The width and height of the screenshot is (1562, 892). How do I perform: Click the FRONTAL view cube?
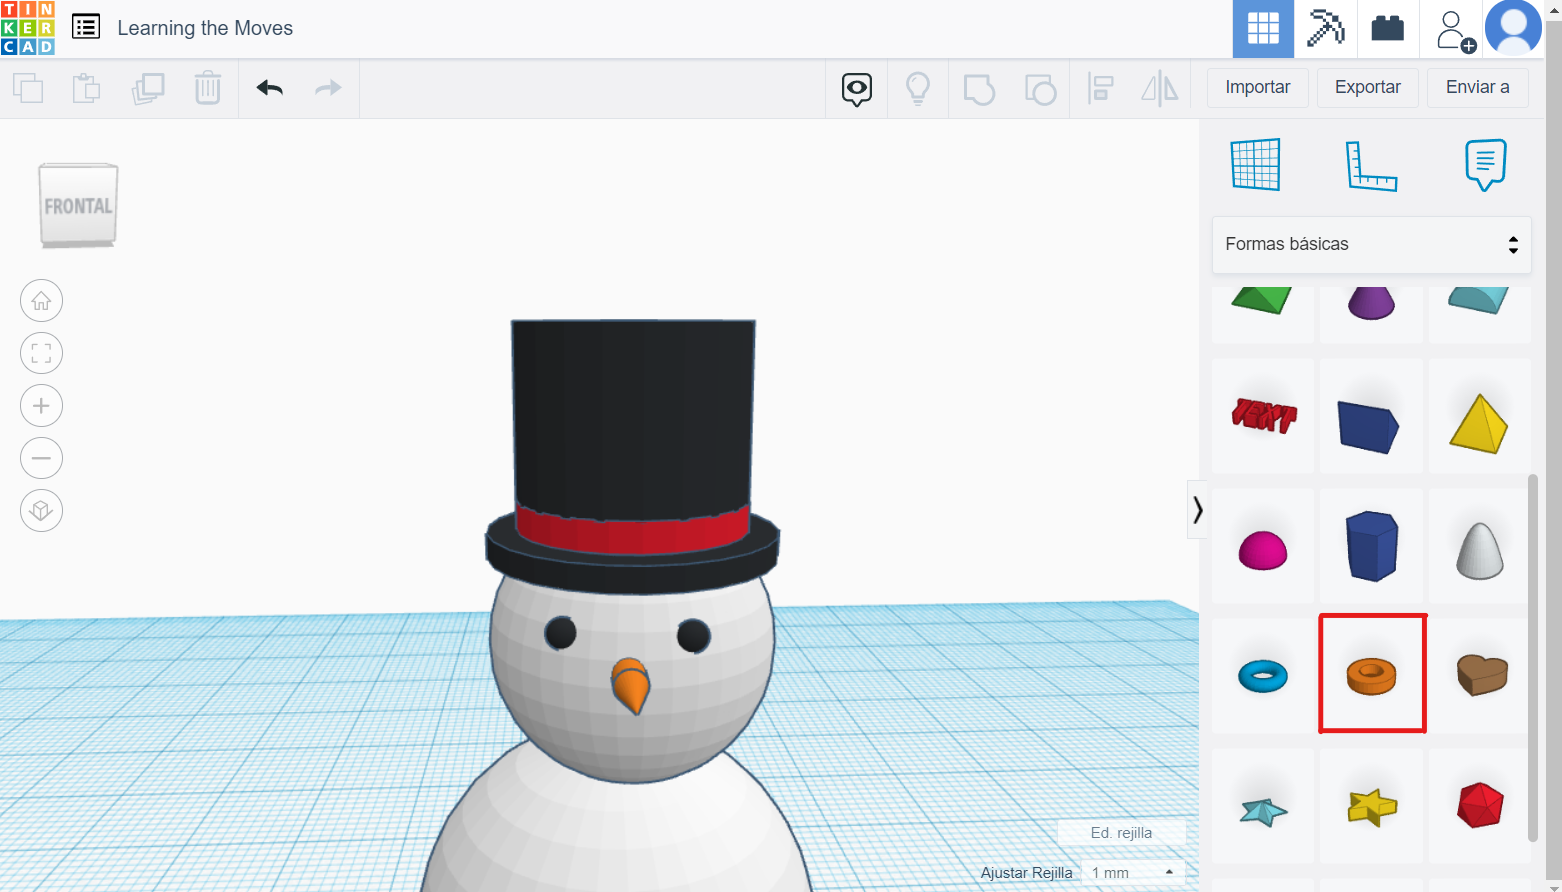(78, 205)
